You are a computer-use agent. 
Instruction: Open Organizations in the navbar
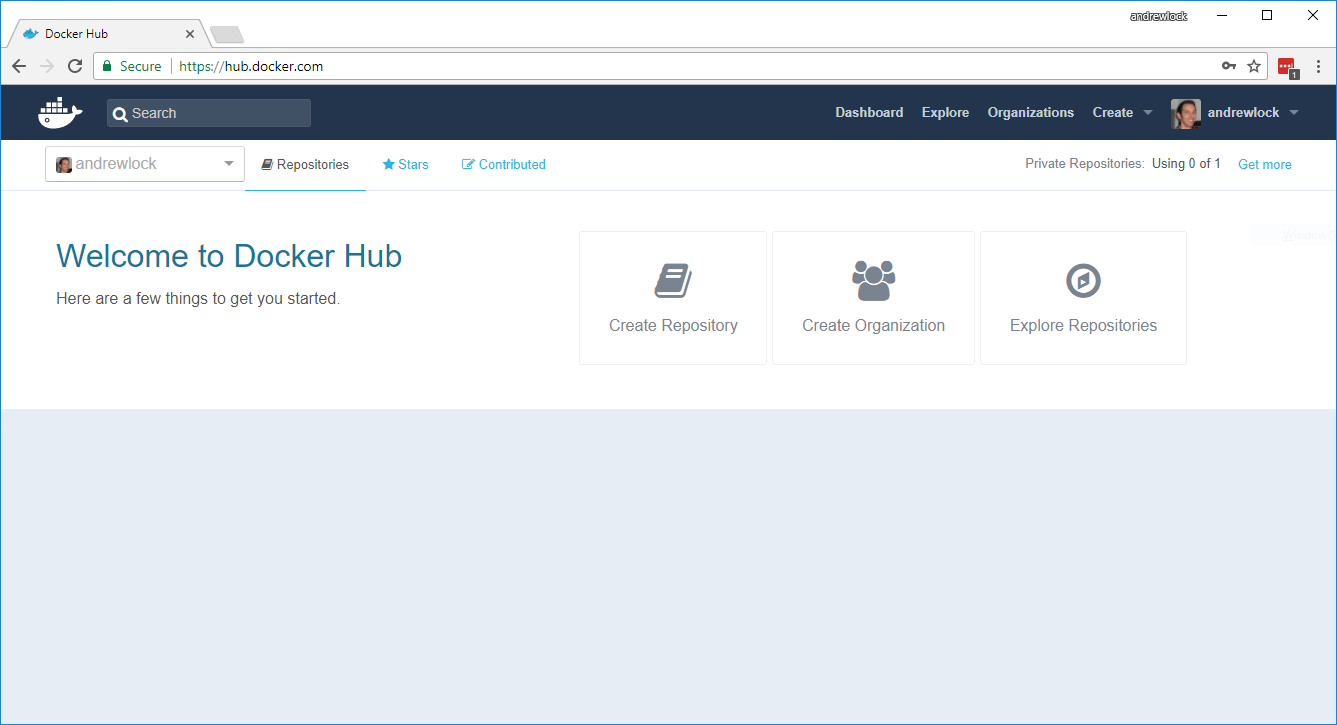pos(1030,113)
